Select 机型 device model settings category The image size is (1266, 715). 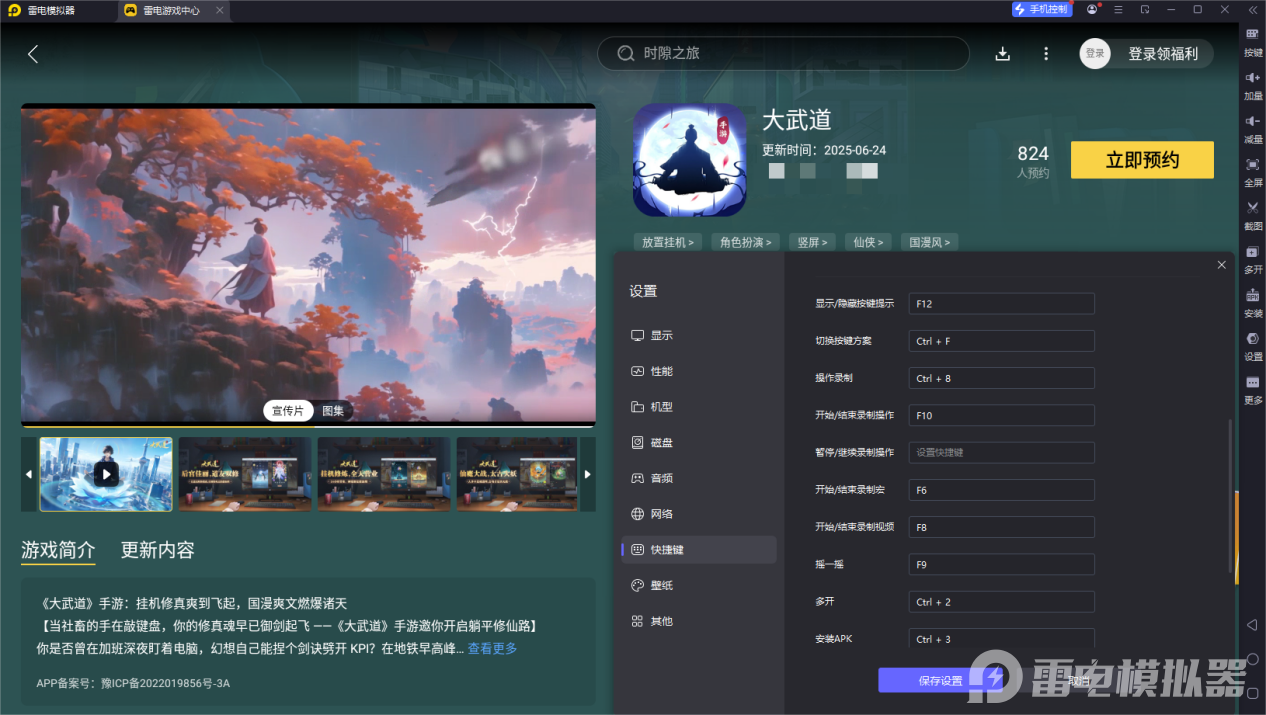point(699,407)
